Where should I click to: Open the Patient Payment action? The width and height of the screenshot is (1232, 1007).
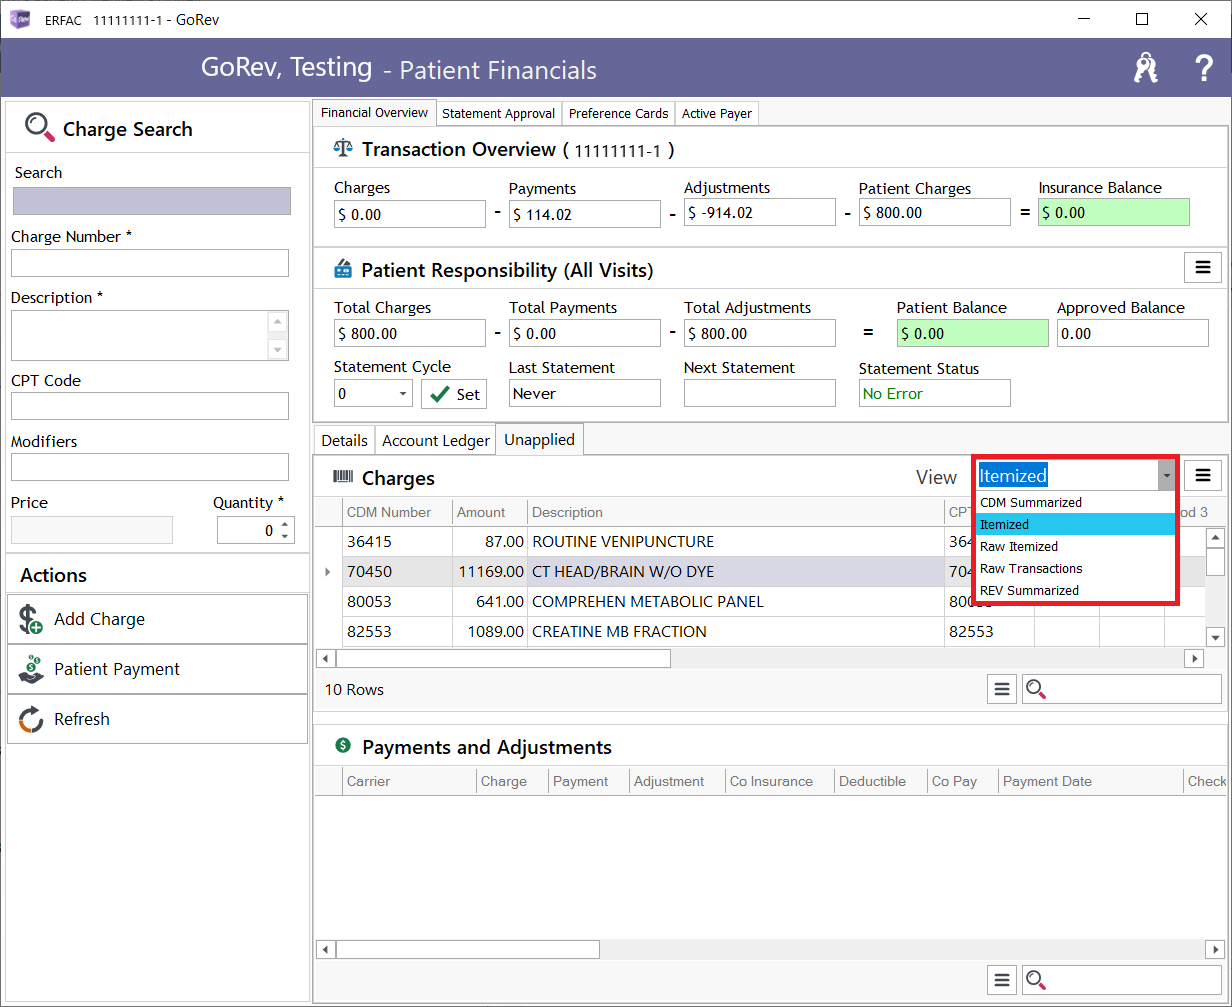(157, 669)
